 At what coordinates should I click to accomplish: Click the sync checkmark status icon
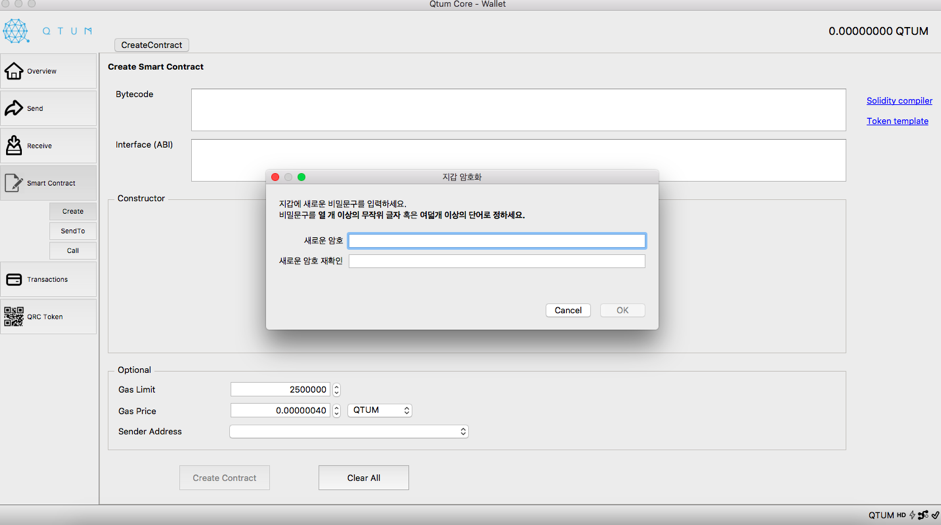click(x=935, y=515)
